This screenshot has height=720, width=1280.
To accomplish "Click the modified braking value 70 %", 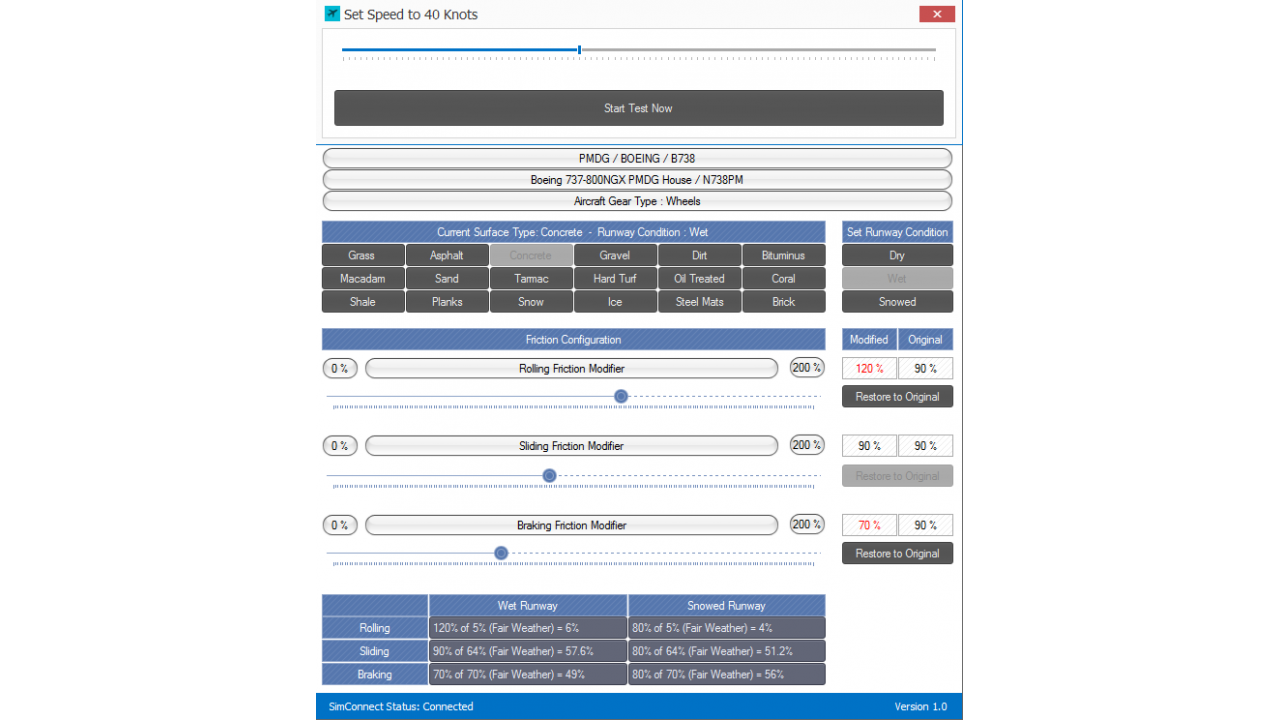I will pos(869,525).
